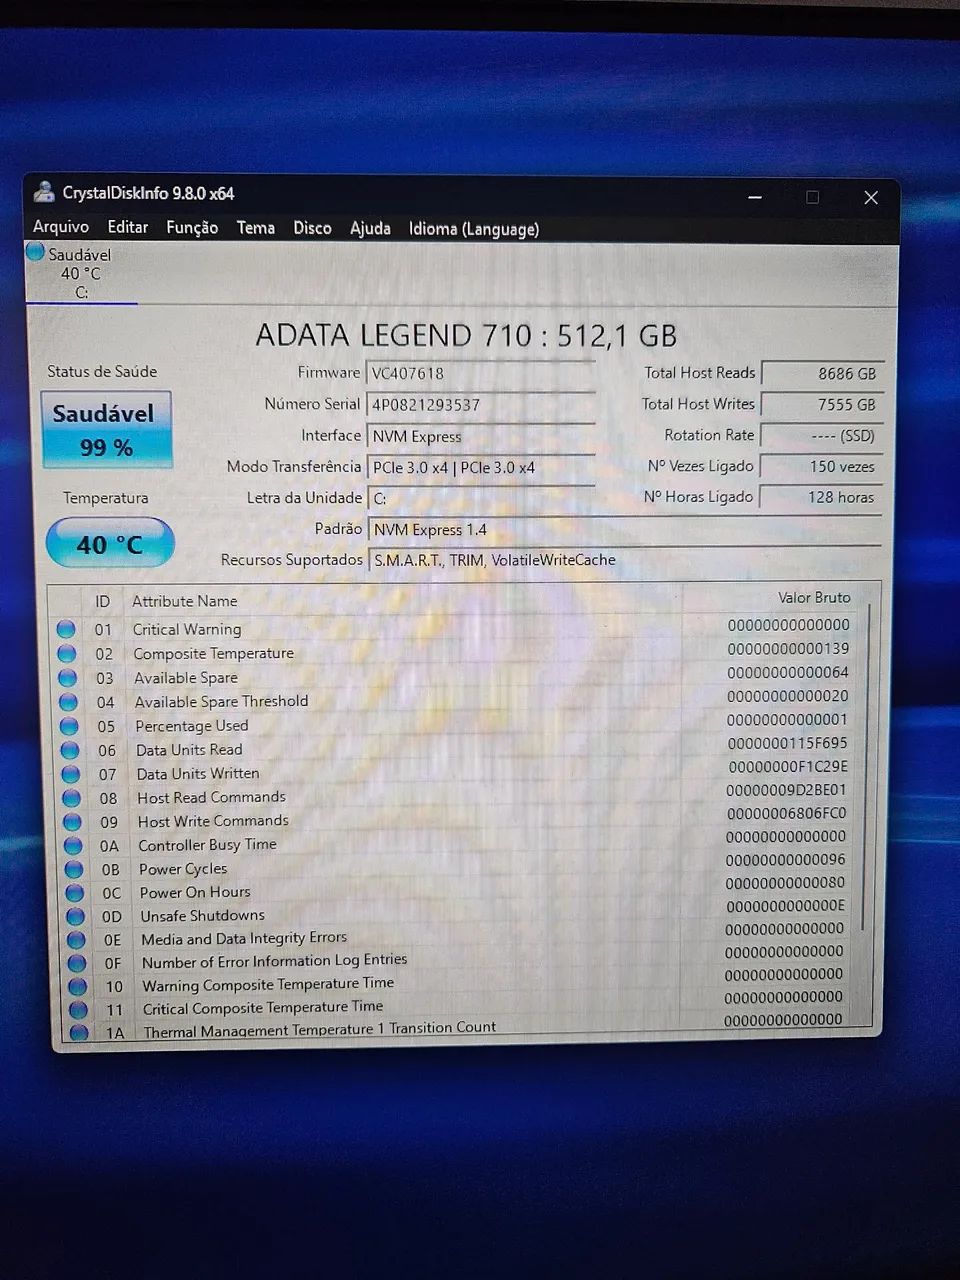Click the Letra da Unidade field C:
The image size is (960, 1280).
point(480,498)
